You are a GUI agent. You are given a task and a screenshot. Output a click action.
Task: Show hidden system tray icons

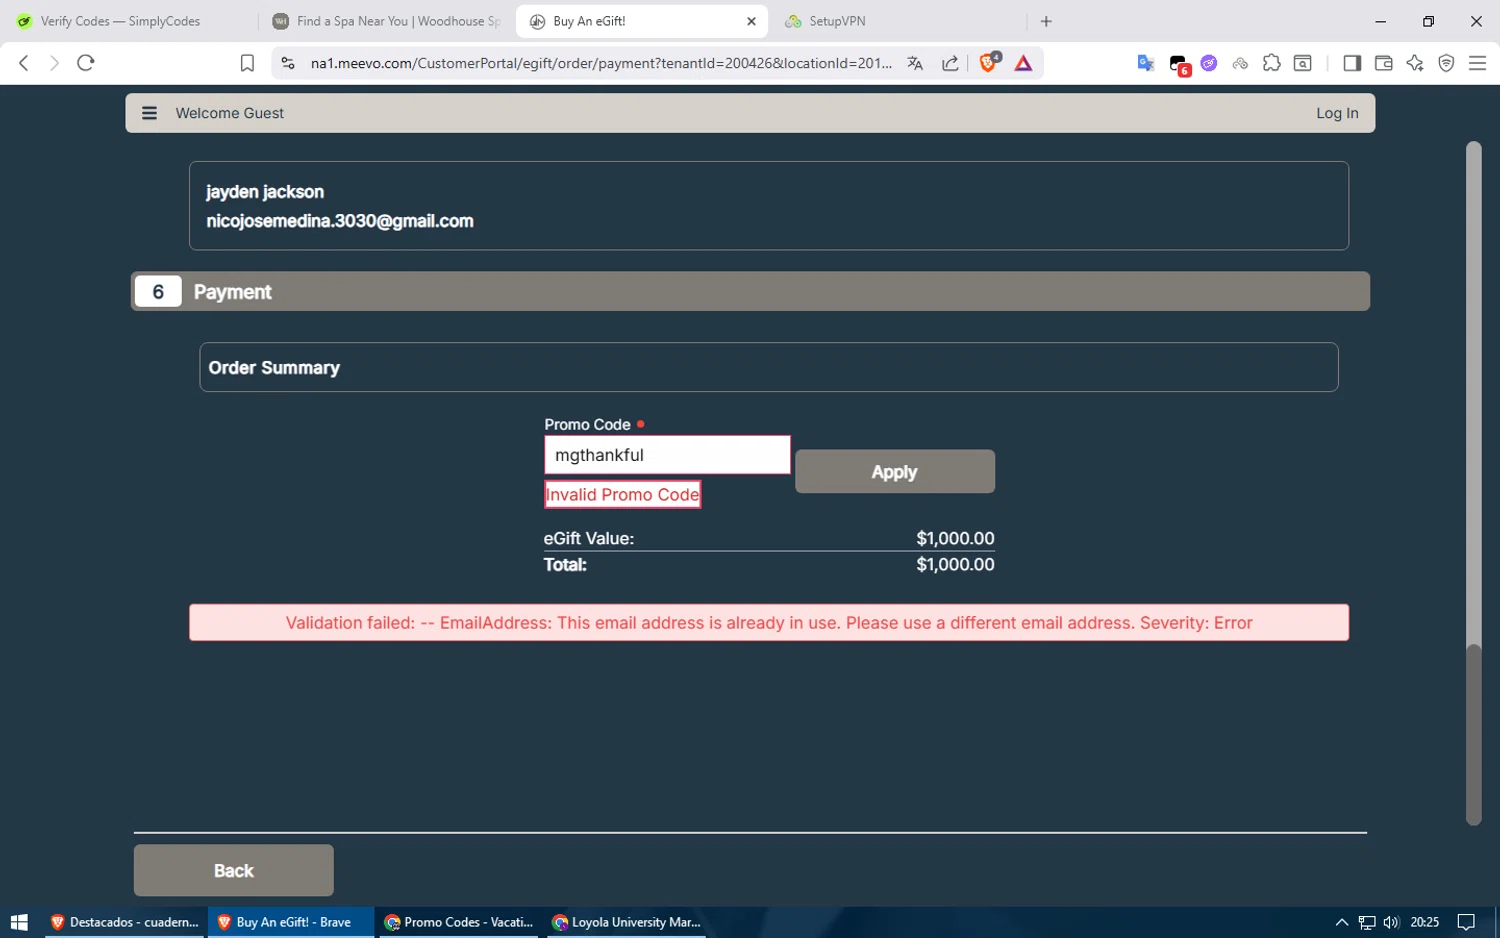coord(1342,922)
